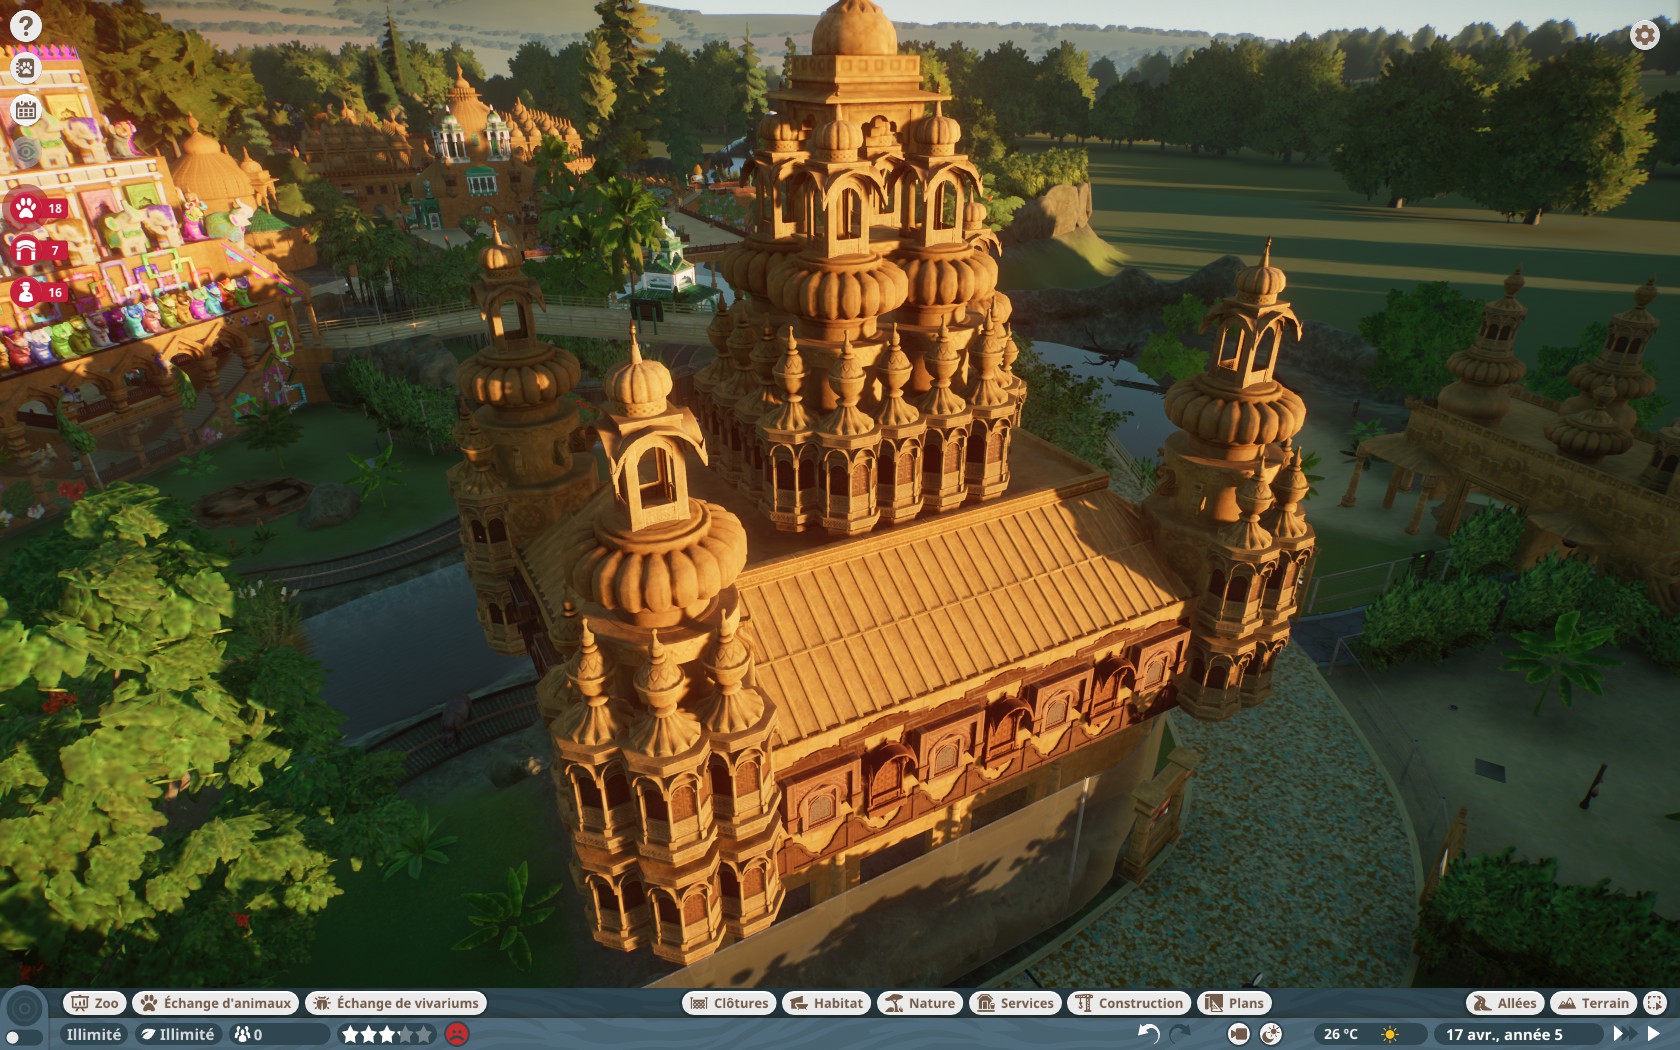The image size is (1680, 1050).
Task: Open staff alerts with 16 notifications
Action: pos(38,292)
